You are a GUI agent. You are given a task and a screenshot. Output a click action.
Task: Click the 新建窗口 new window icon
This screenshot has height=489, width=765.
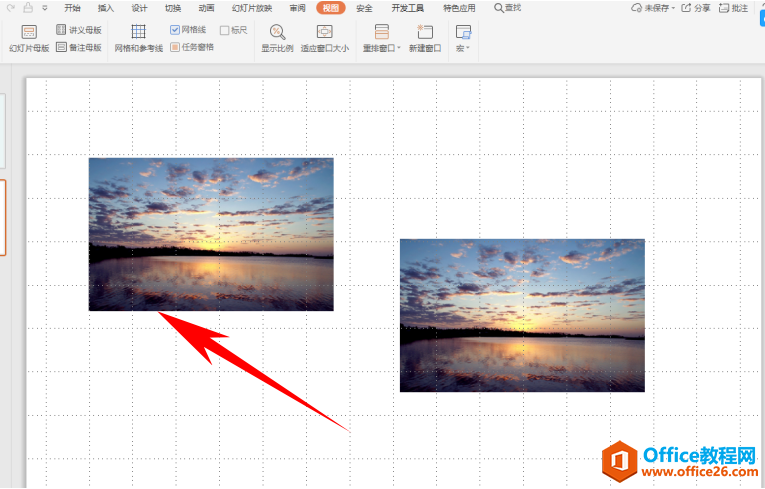click(425, 38)
